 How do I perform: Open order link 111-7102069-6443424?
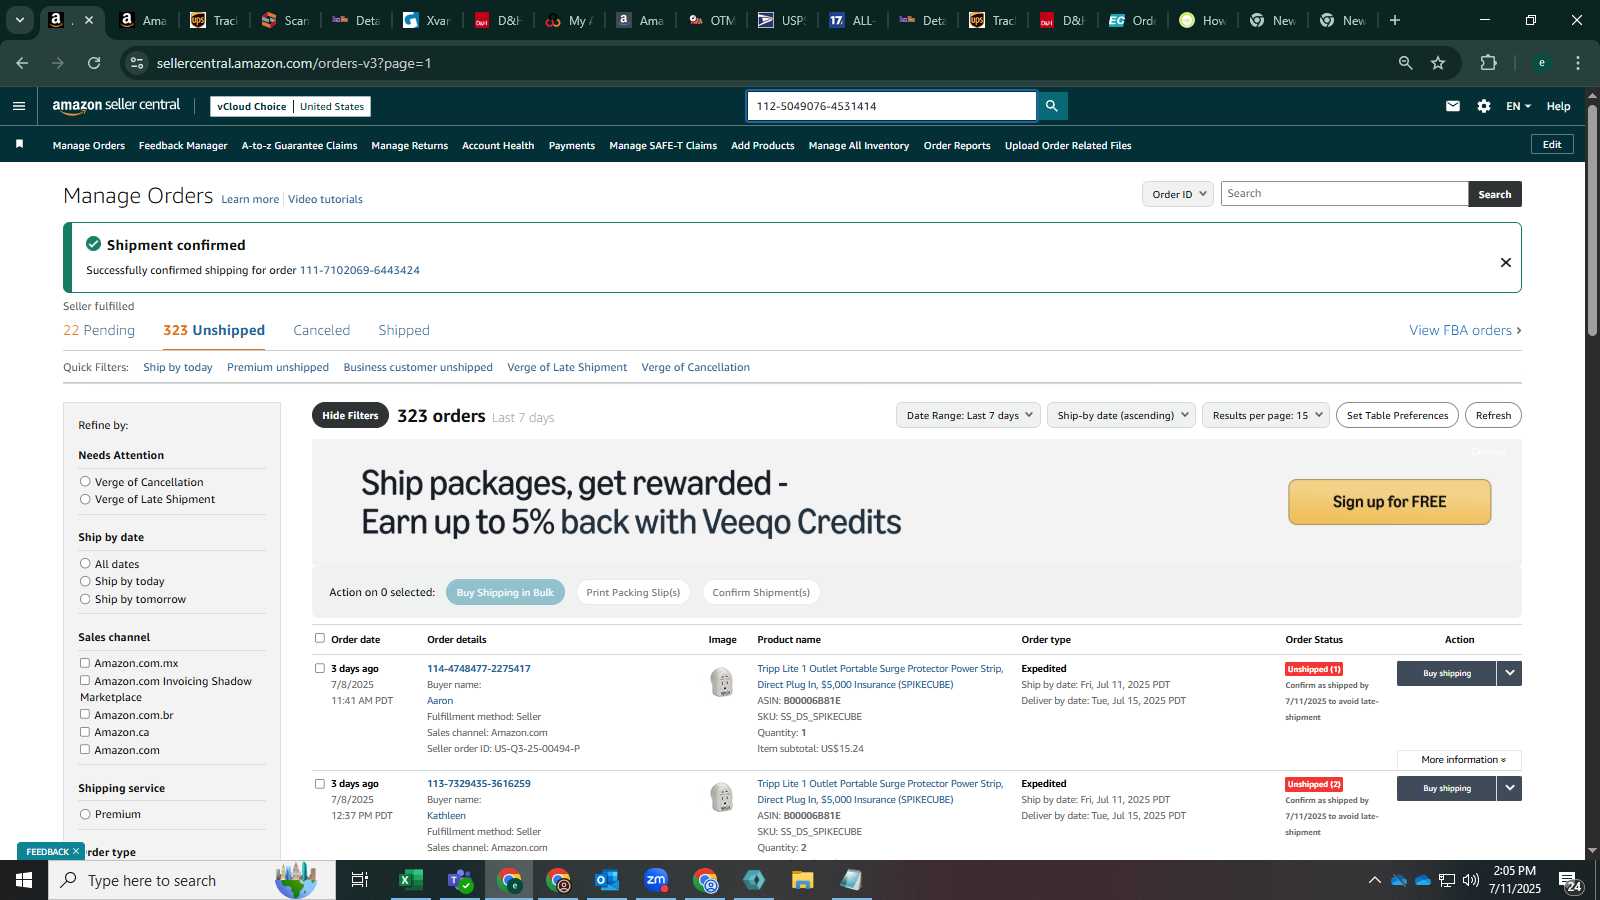pyautogui.click(x=360, y=270)
